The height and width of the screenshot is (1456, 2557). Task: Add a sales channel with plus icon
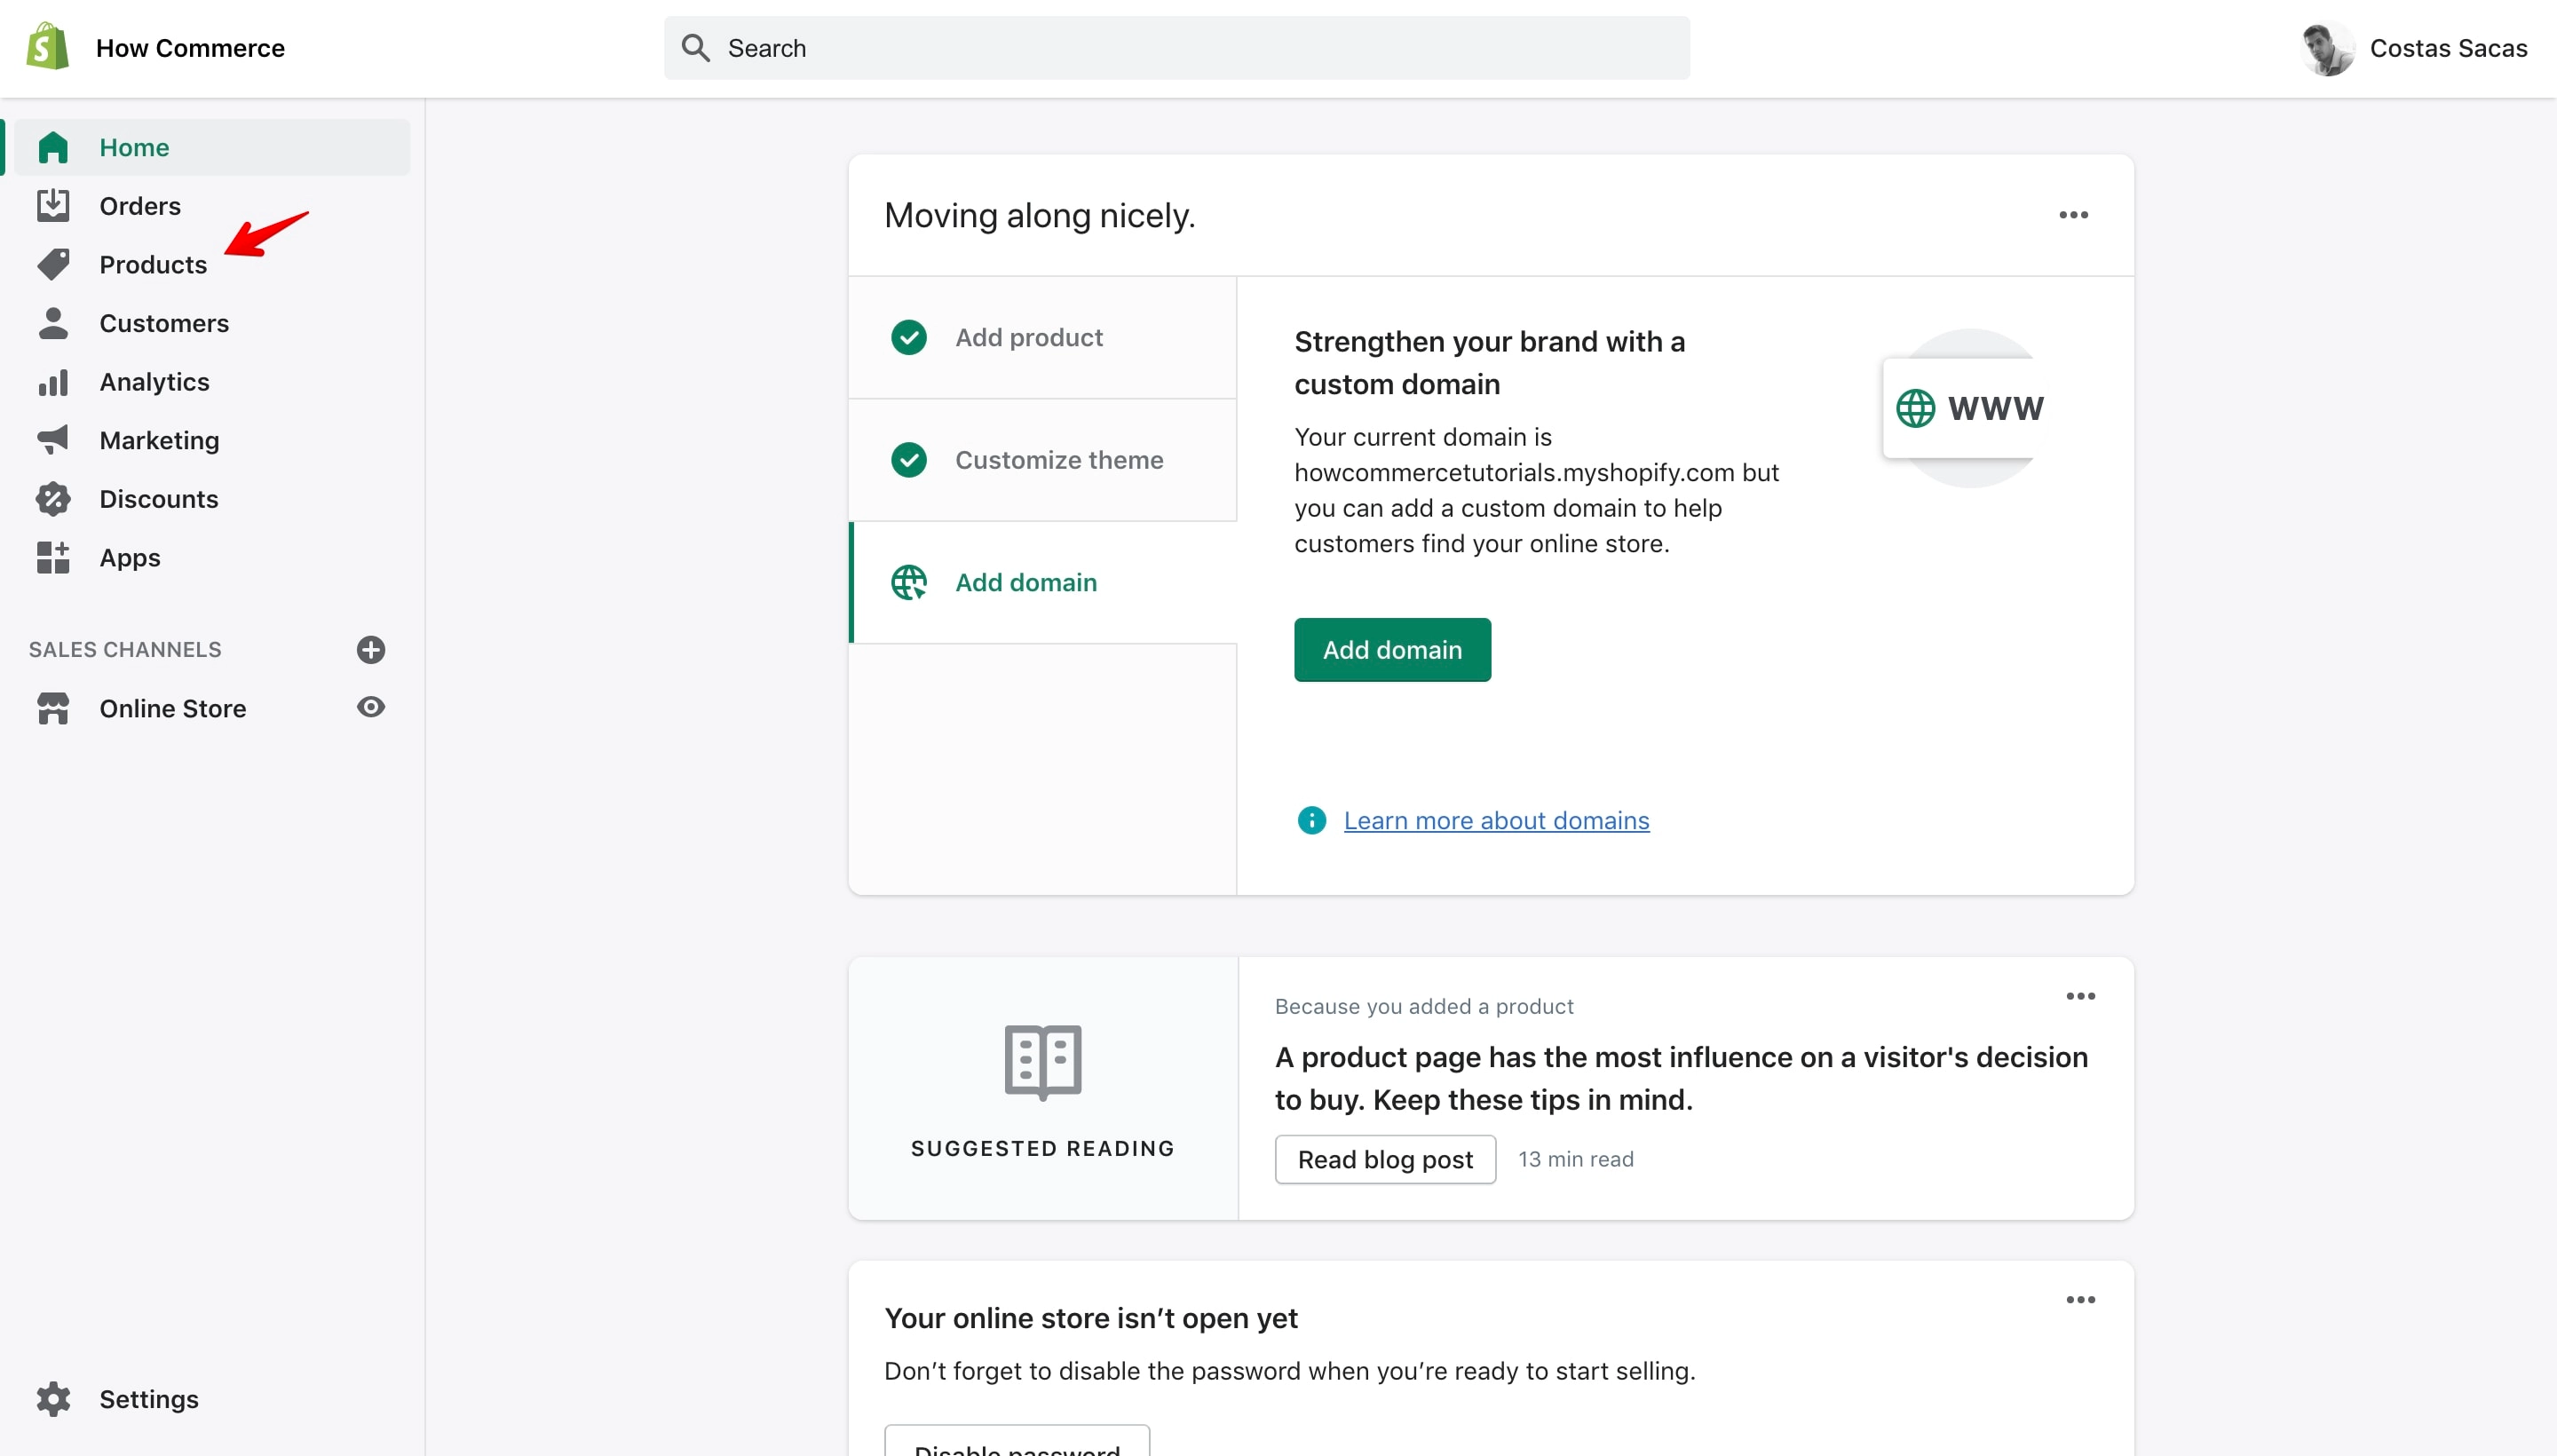(x=371, y=650)
